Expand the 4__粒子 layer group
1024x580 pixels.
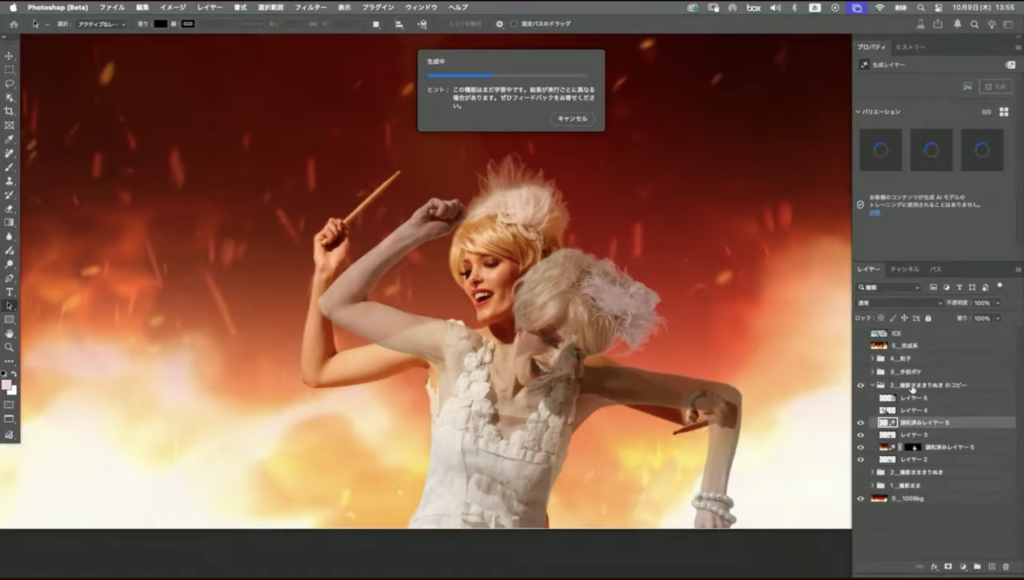click(x=872, y=358)
